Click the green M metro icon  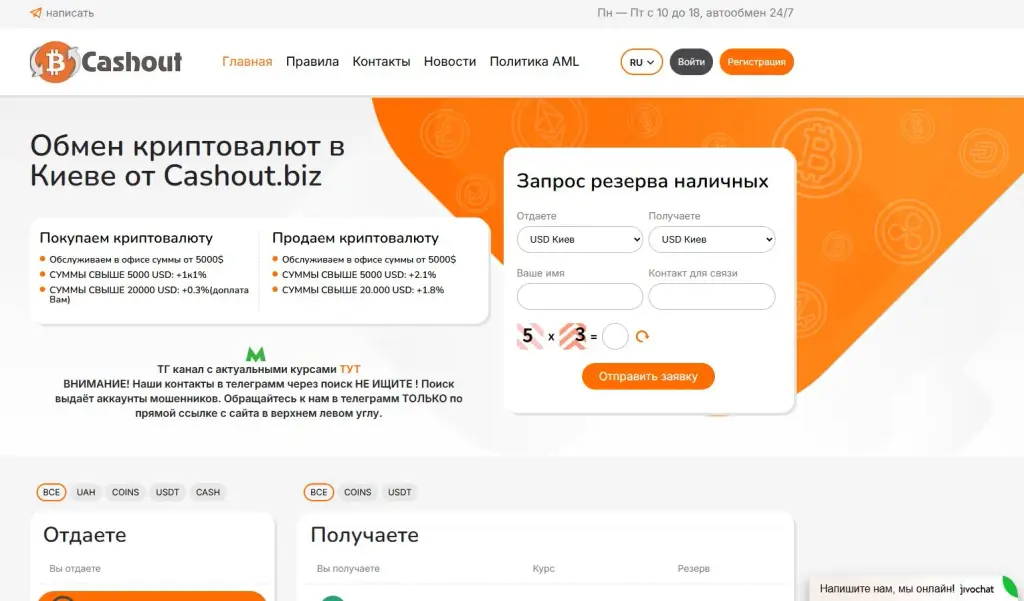pos(255,354)
